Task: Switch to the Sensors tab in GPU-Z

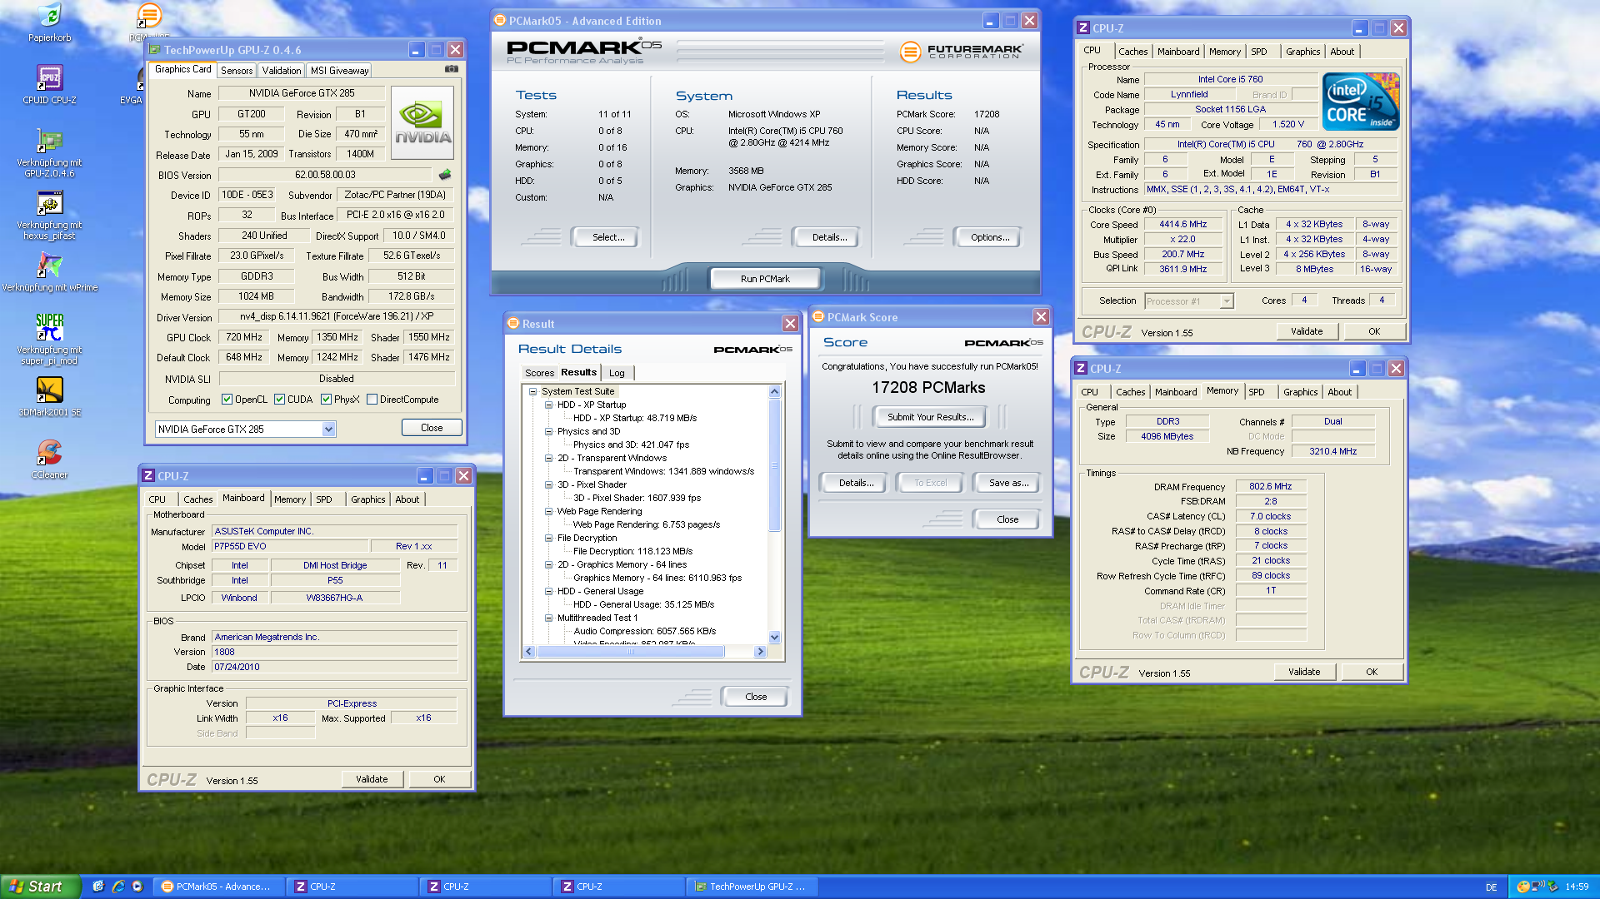Action: [x=237, y=70]
